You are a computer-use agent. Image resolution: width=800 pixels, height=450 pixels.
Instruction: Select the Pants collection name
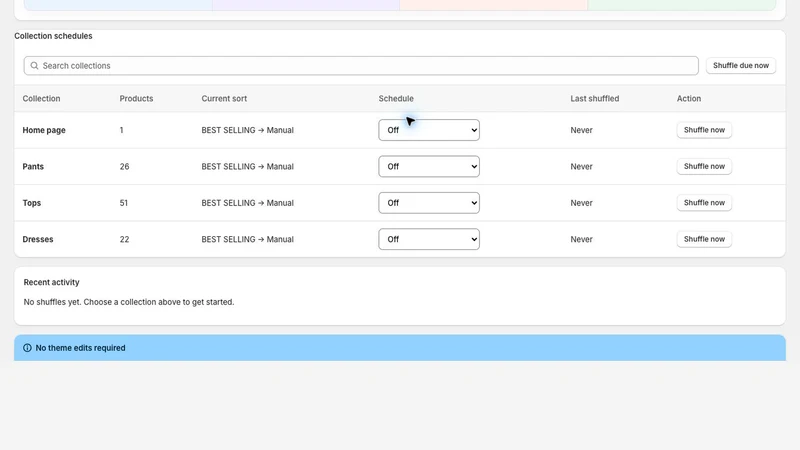click(x=33, y=166)
